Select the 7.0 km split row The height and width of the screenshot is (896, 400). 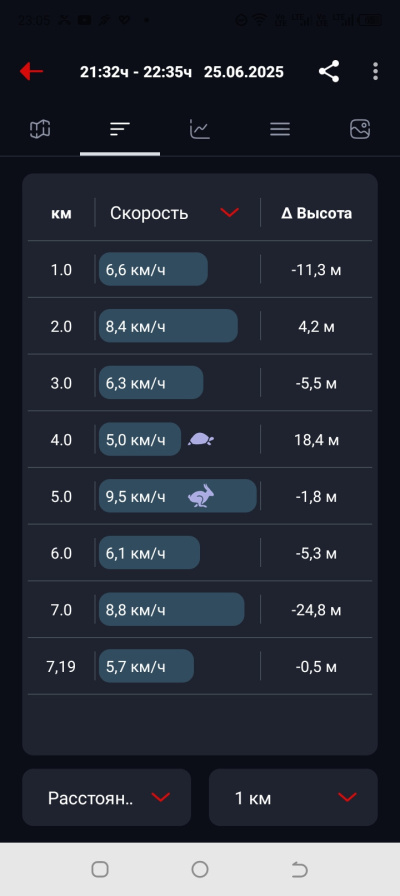point(200,610)
